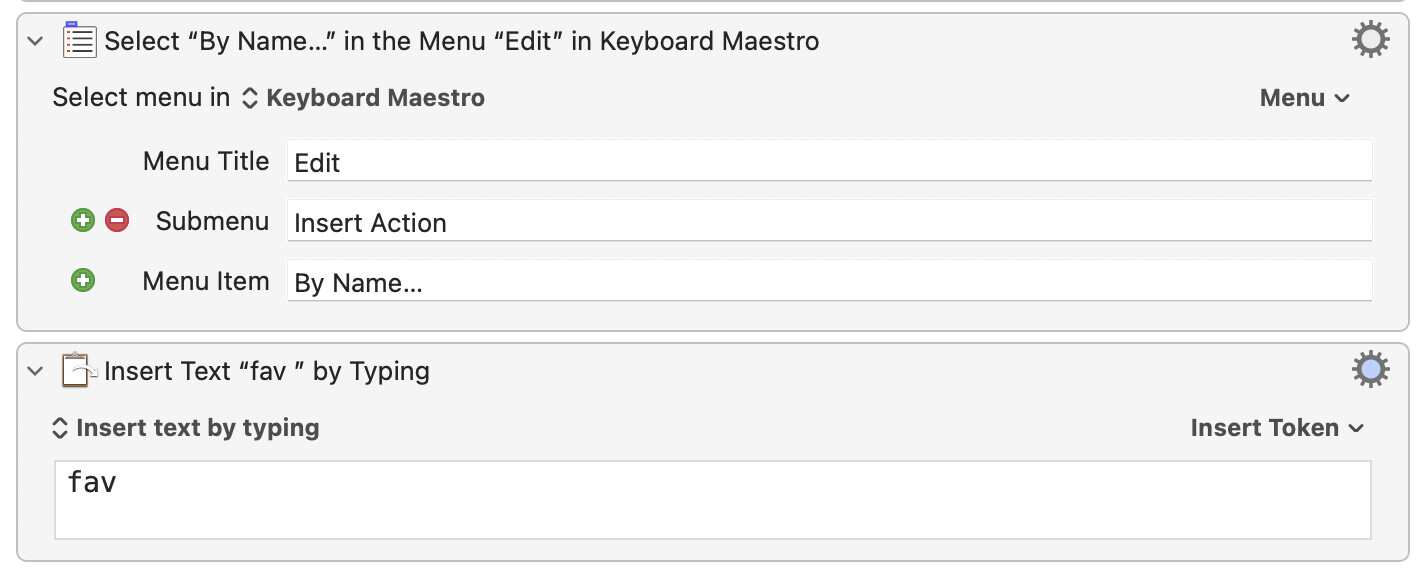This screenshot has height=578, width=1428.
Task: Open the Insert Token dropdown
Action: 1276,428
